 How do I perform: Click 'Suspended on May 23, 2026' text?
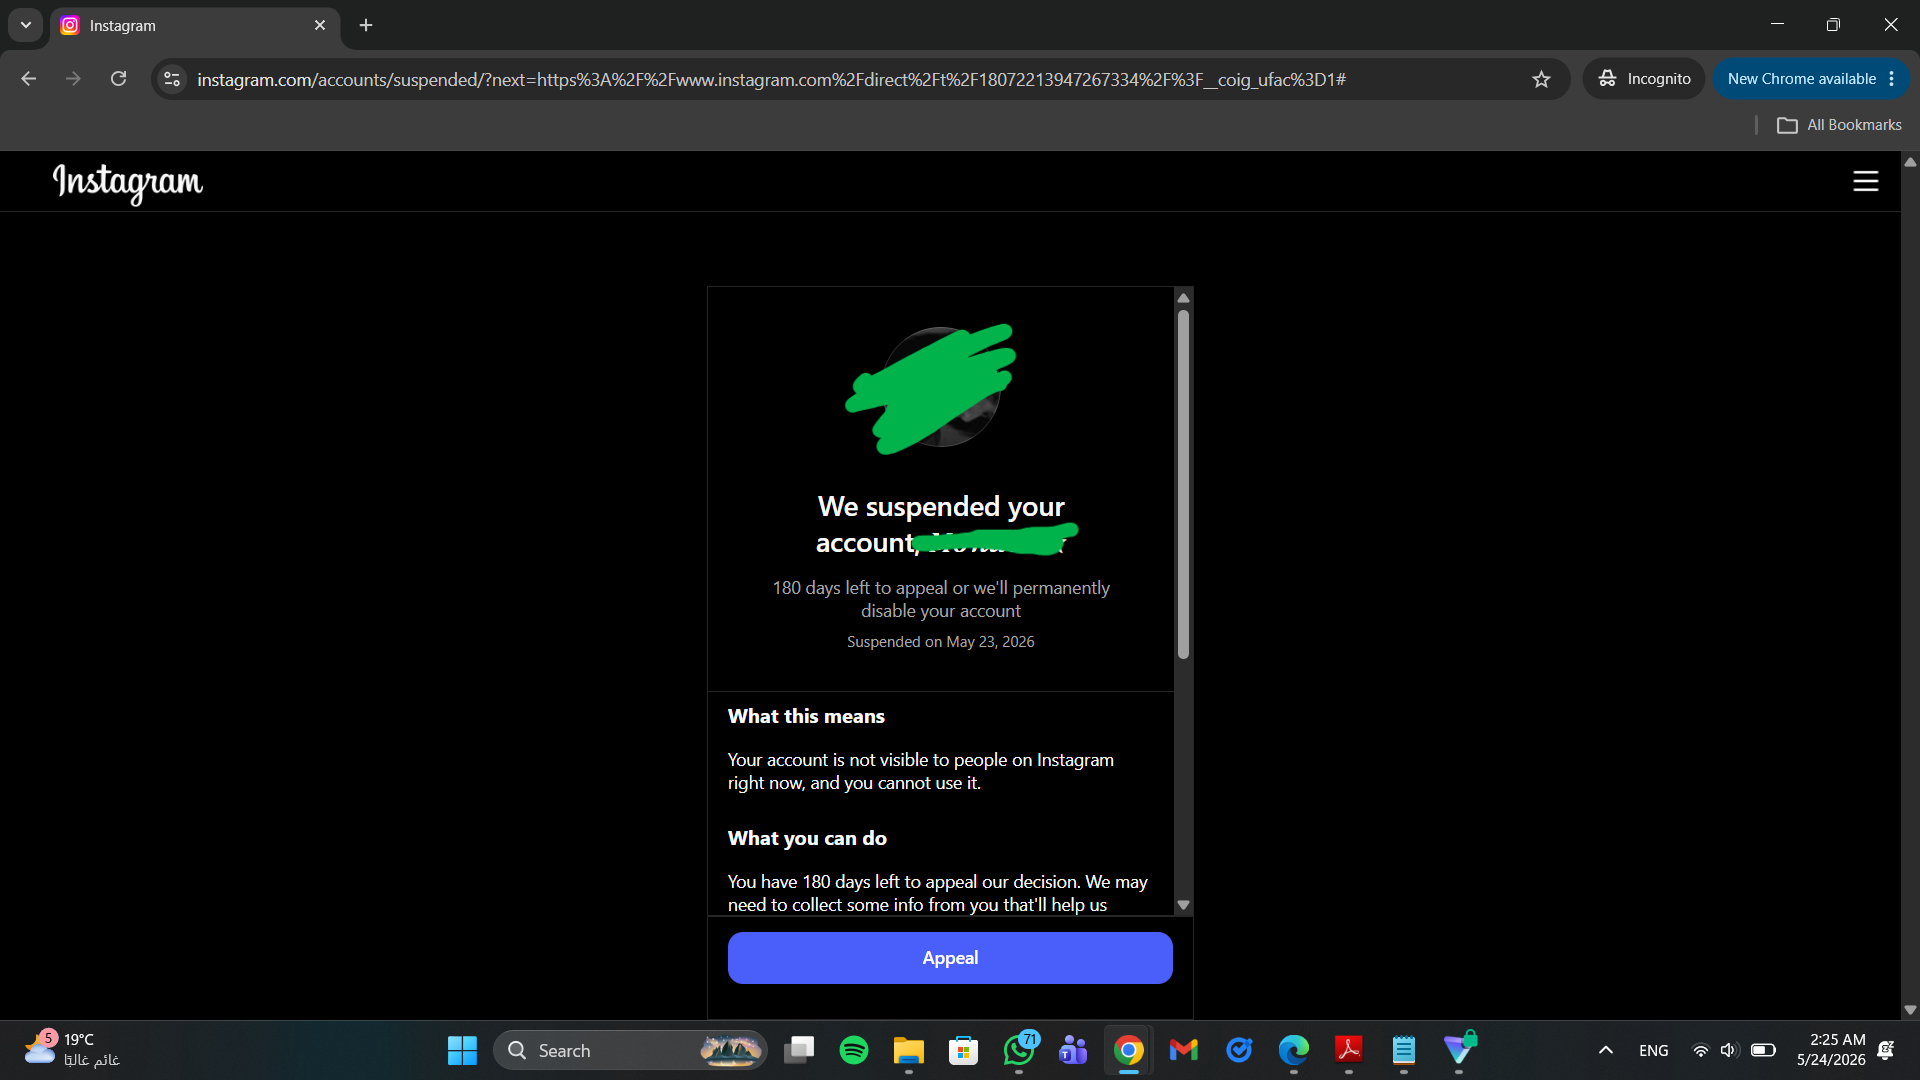point(941,642)
